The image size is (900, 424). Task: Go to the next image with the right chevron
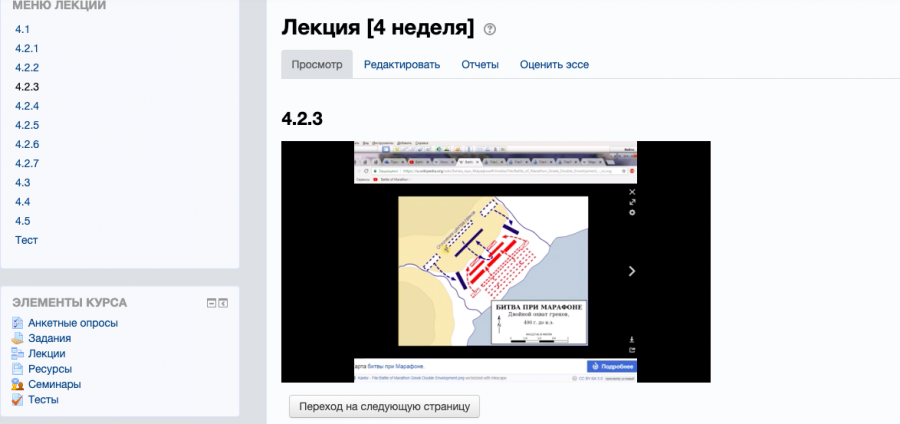tap(632, 271)
